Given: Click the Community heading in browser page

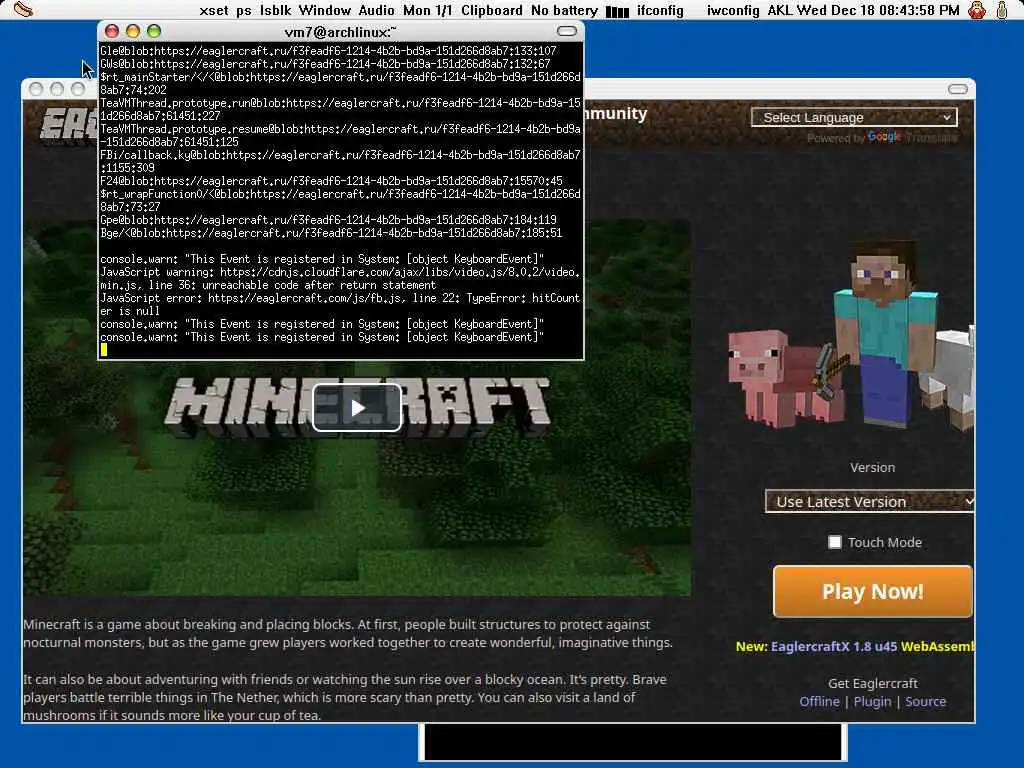Looking at the screenshot, I should point(615,114).
